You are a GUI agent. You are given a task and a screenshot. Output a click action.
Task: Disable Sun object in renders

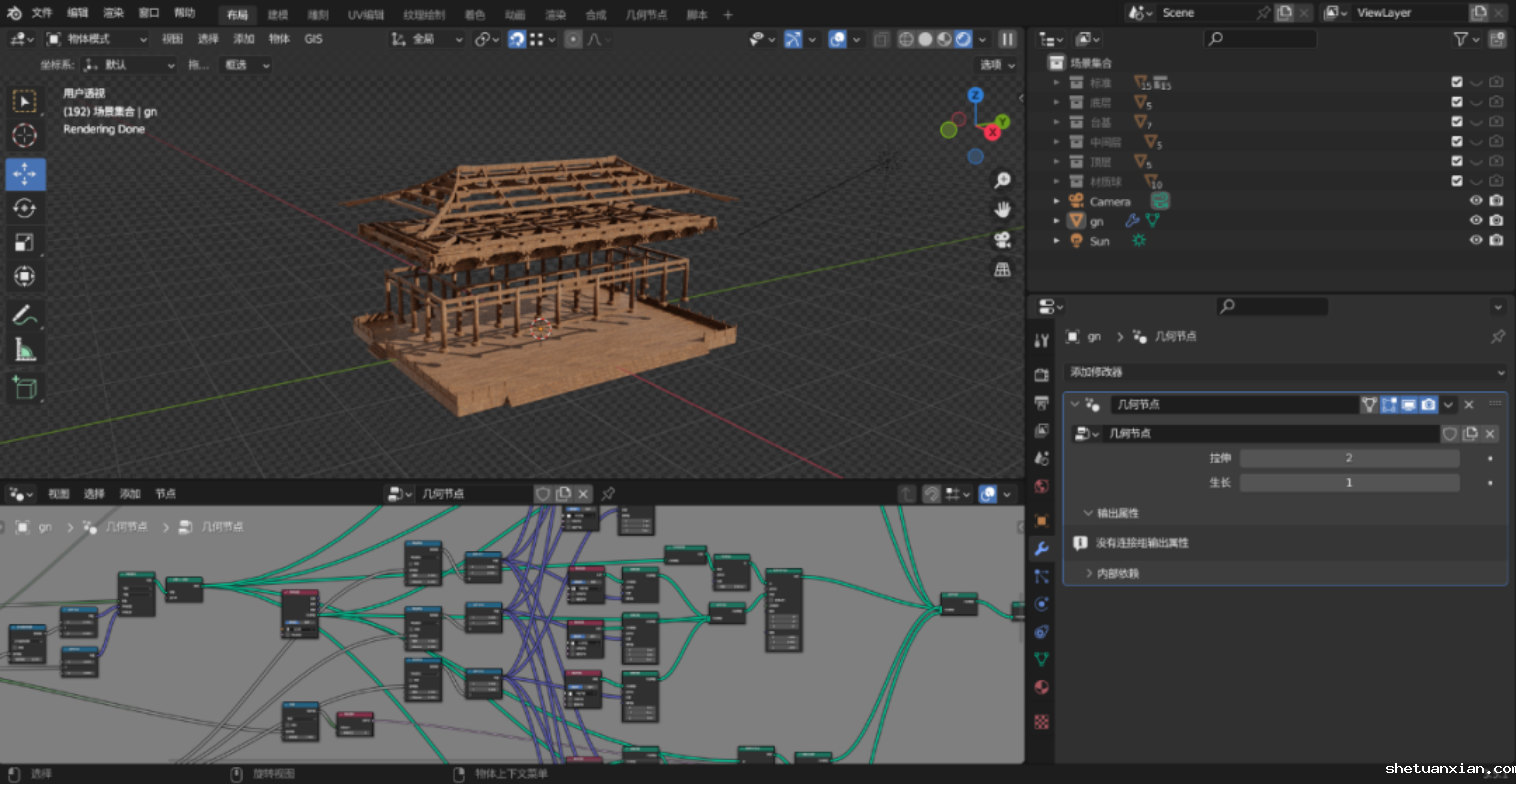click(1496, 241)
